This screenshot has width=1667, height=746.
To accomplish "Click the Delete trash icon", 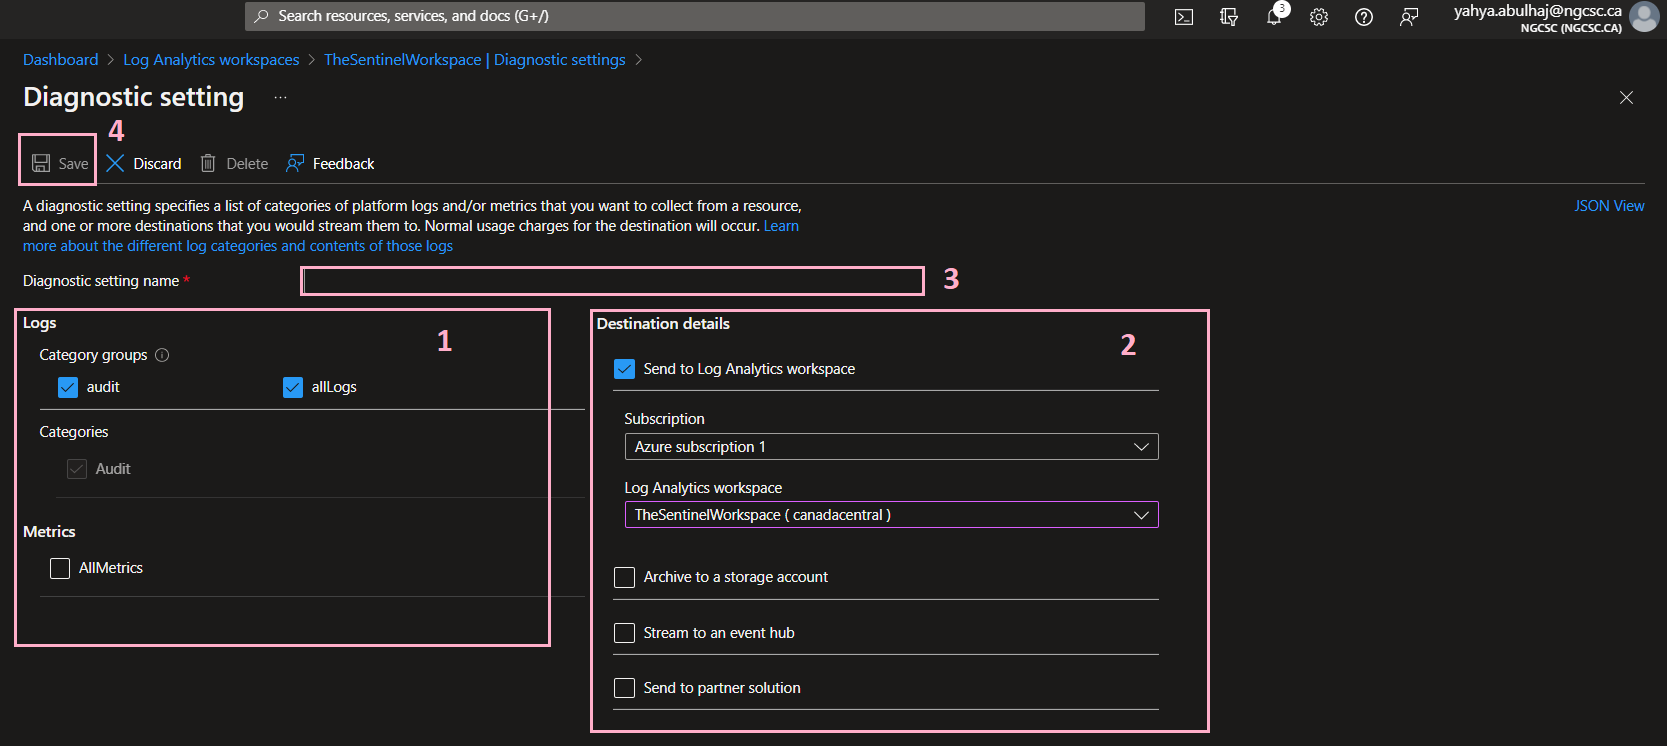I will coord(208,163).
